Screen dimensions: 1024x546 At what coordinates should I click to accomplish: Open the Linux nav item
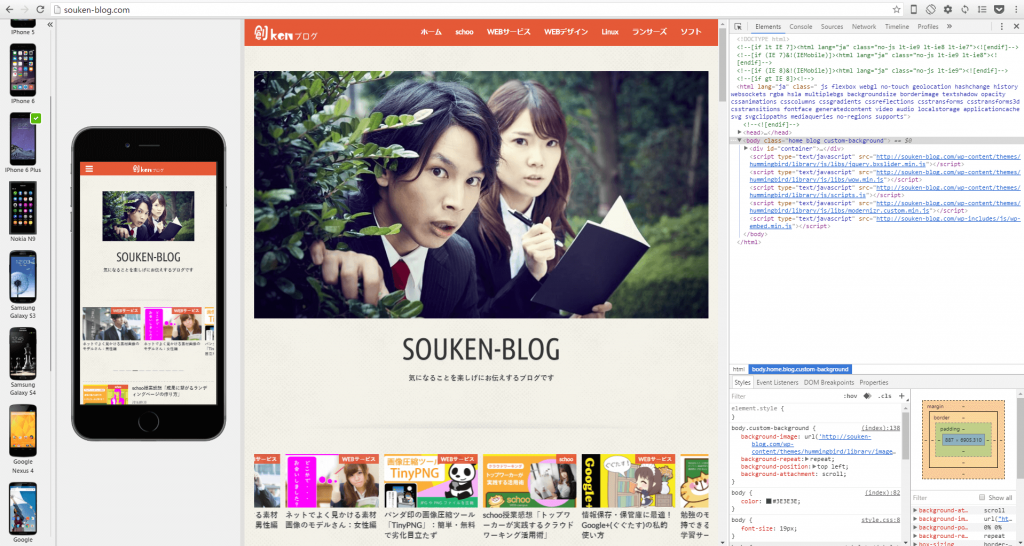click(x=610, y=32)
